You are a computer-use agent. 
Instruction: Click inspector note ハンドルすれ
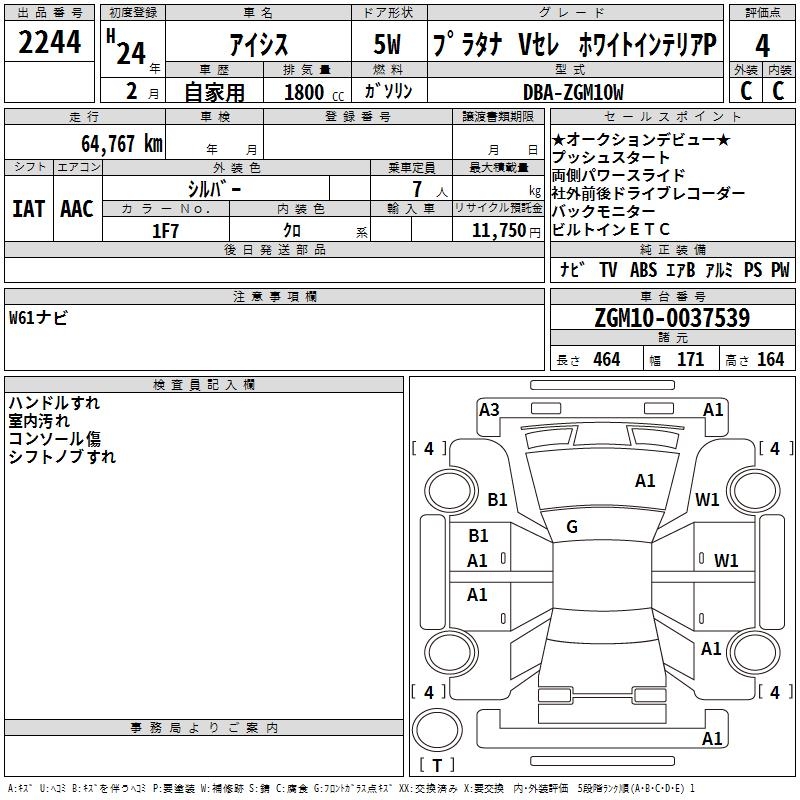point(54,403)
